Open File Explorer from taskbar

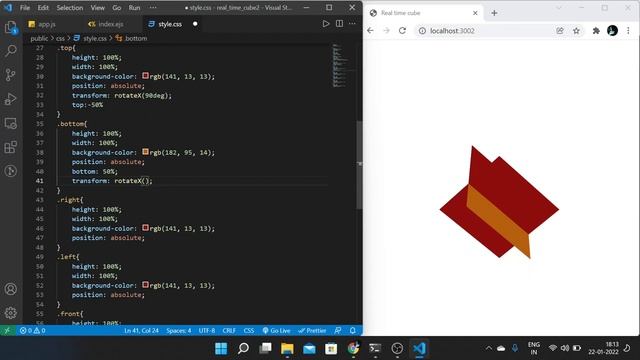tap(287, 349)
